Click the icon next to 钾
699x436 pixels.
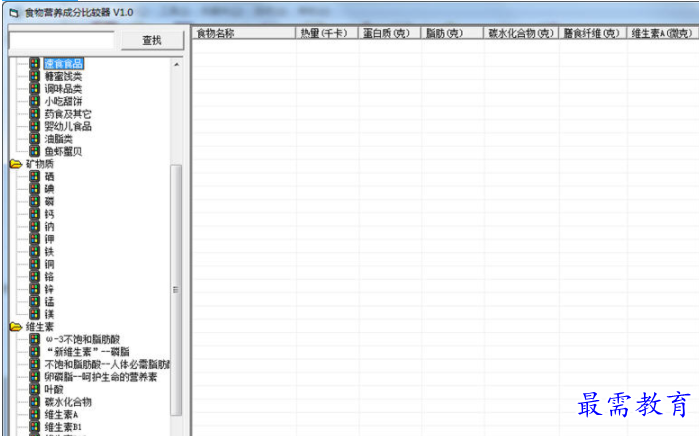pos(35,239)
